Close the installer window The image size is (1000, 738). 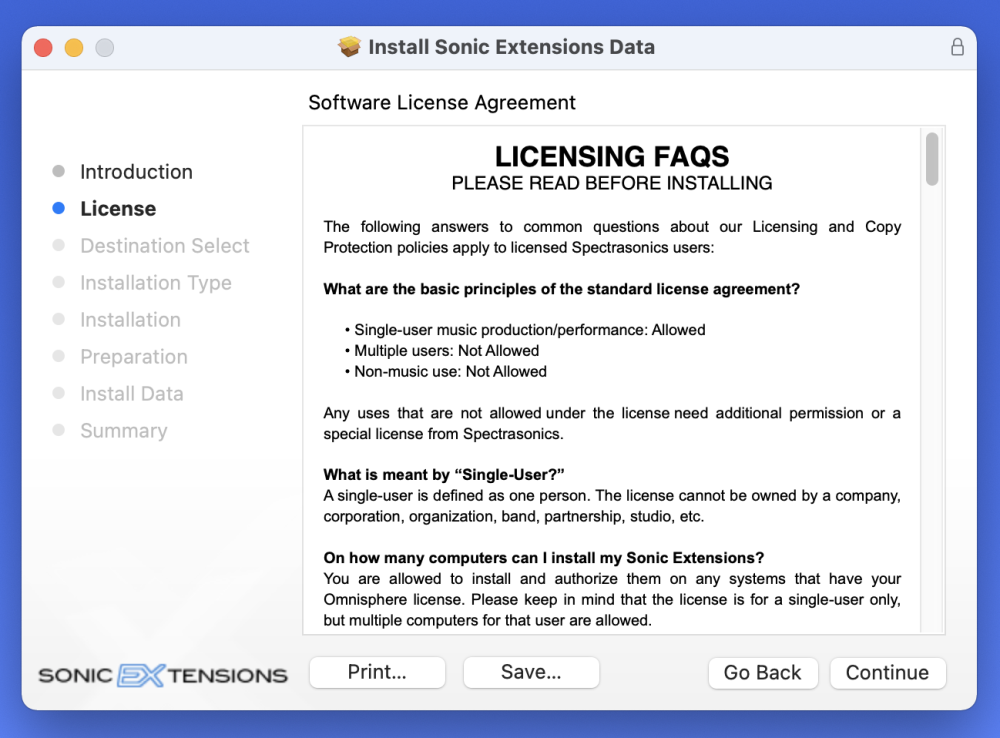(43, 48)
